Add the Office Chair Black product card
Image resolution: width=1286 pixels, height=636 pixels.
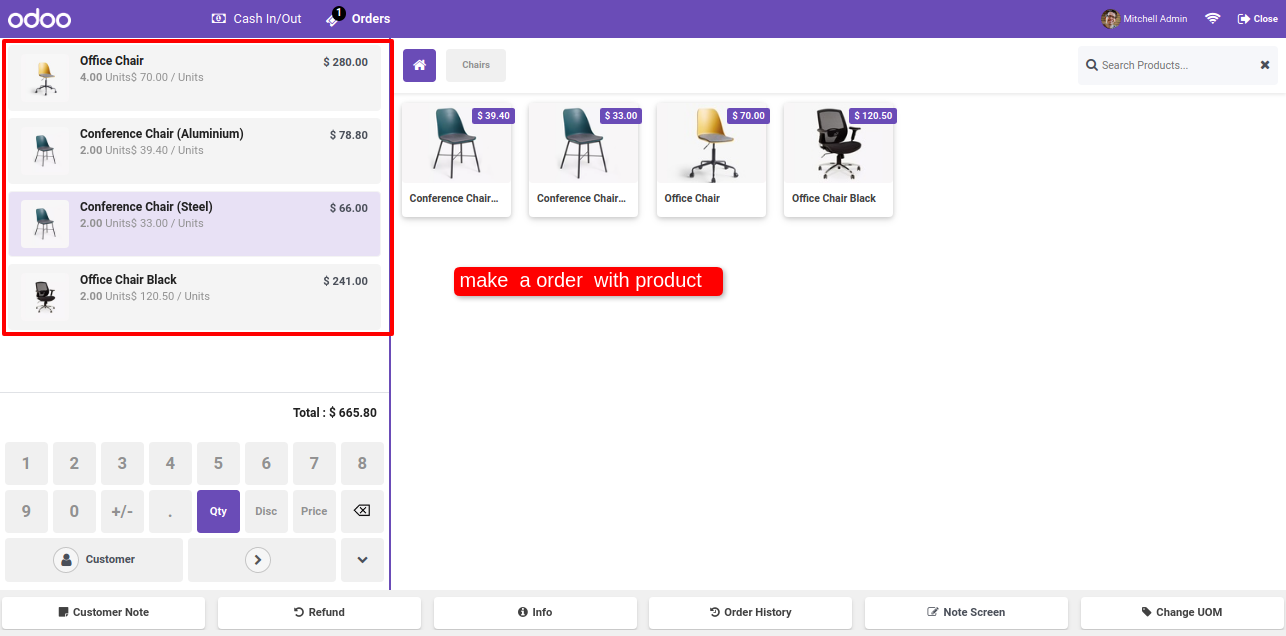pyautogui.click(x=838, y=160)
